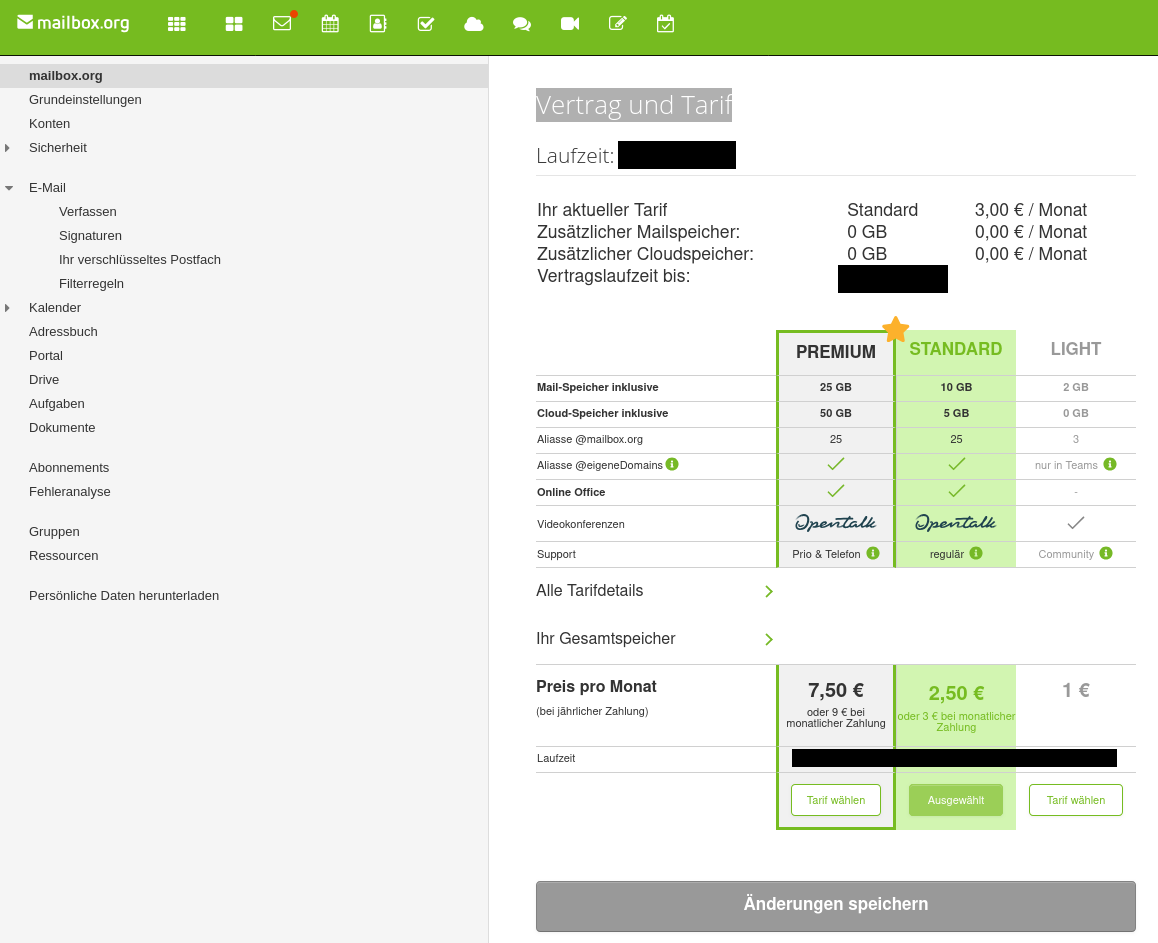The image size is (1158, 943).
Task: Open the all-applications grid launcher
Action: [177, 24]
